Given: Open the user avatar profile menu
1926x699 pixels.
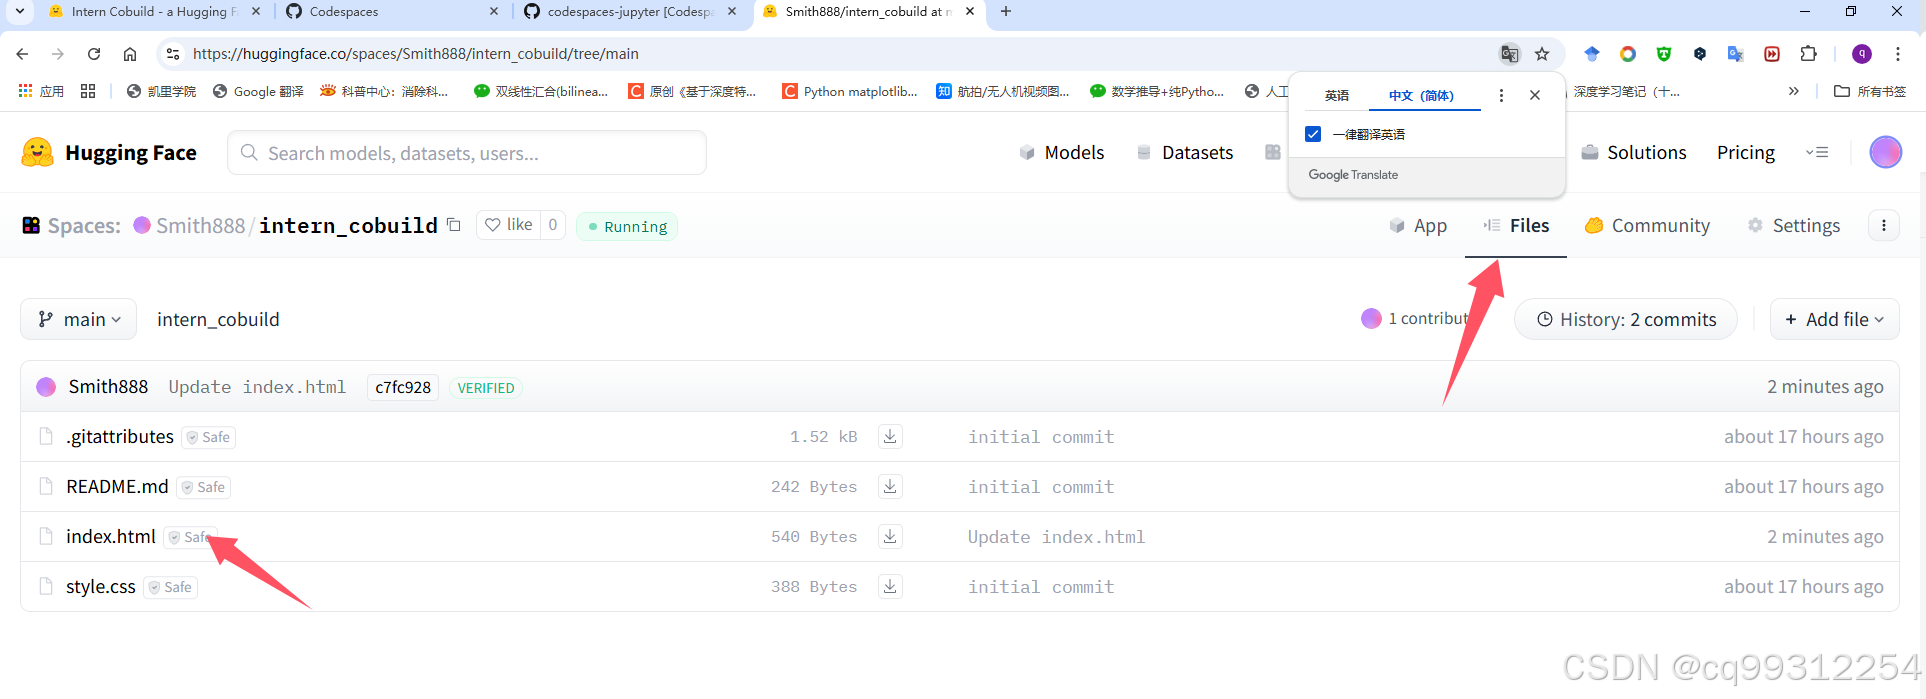Looking at the screenshot, I should (x=1885, y=152).
